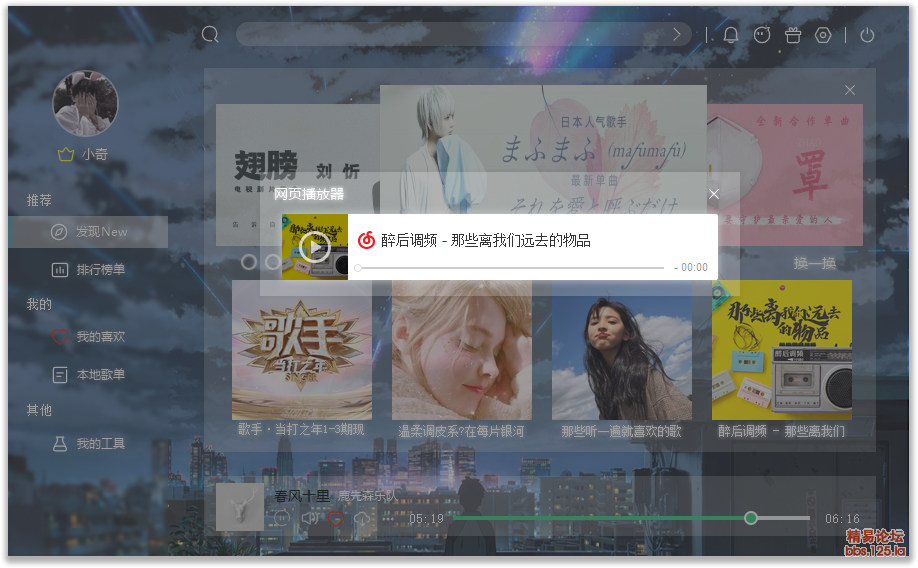The height and width of the screenshot is (568, 918).
Task: Click the arrow in the search bar
Action: [677, 35]
